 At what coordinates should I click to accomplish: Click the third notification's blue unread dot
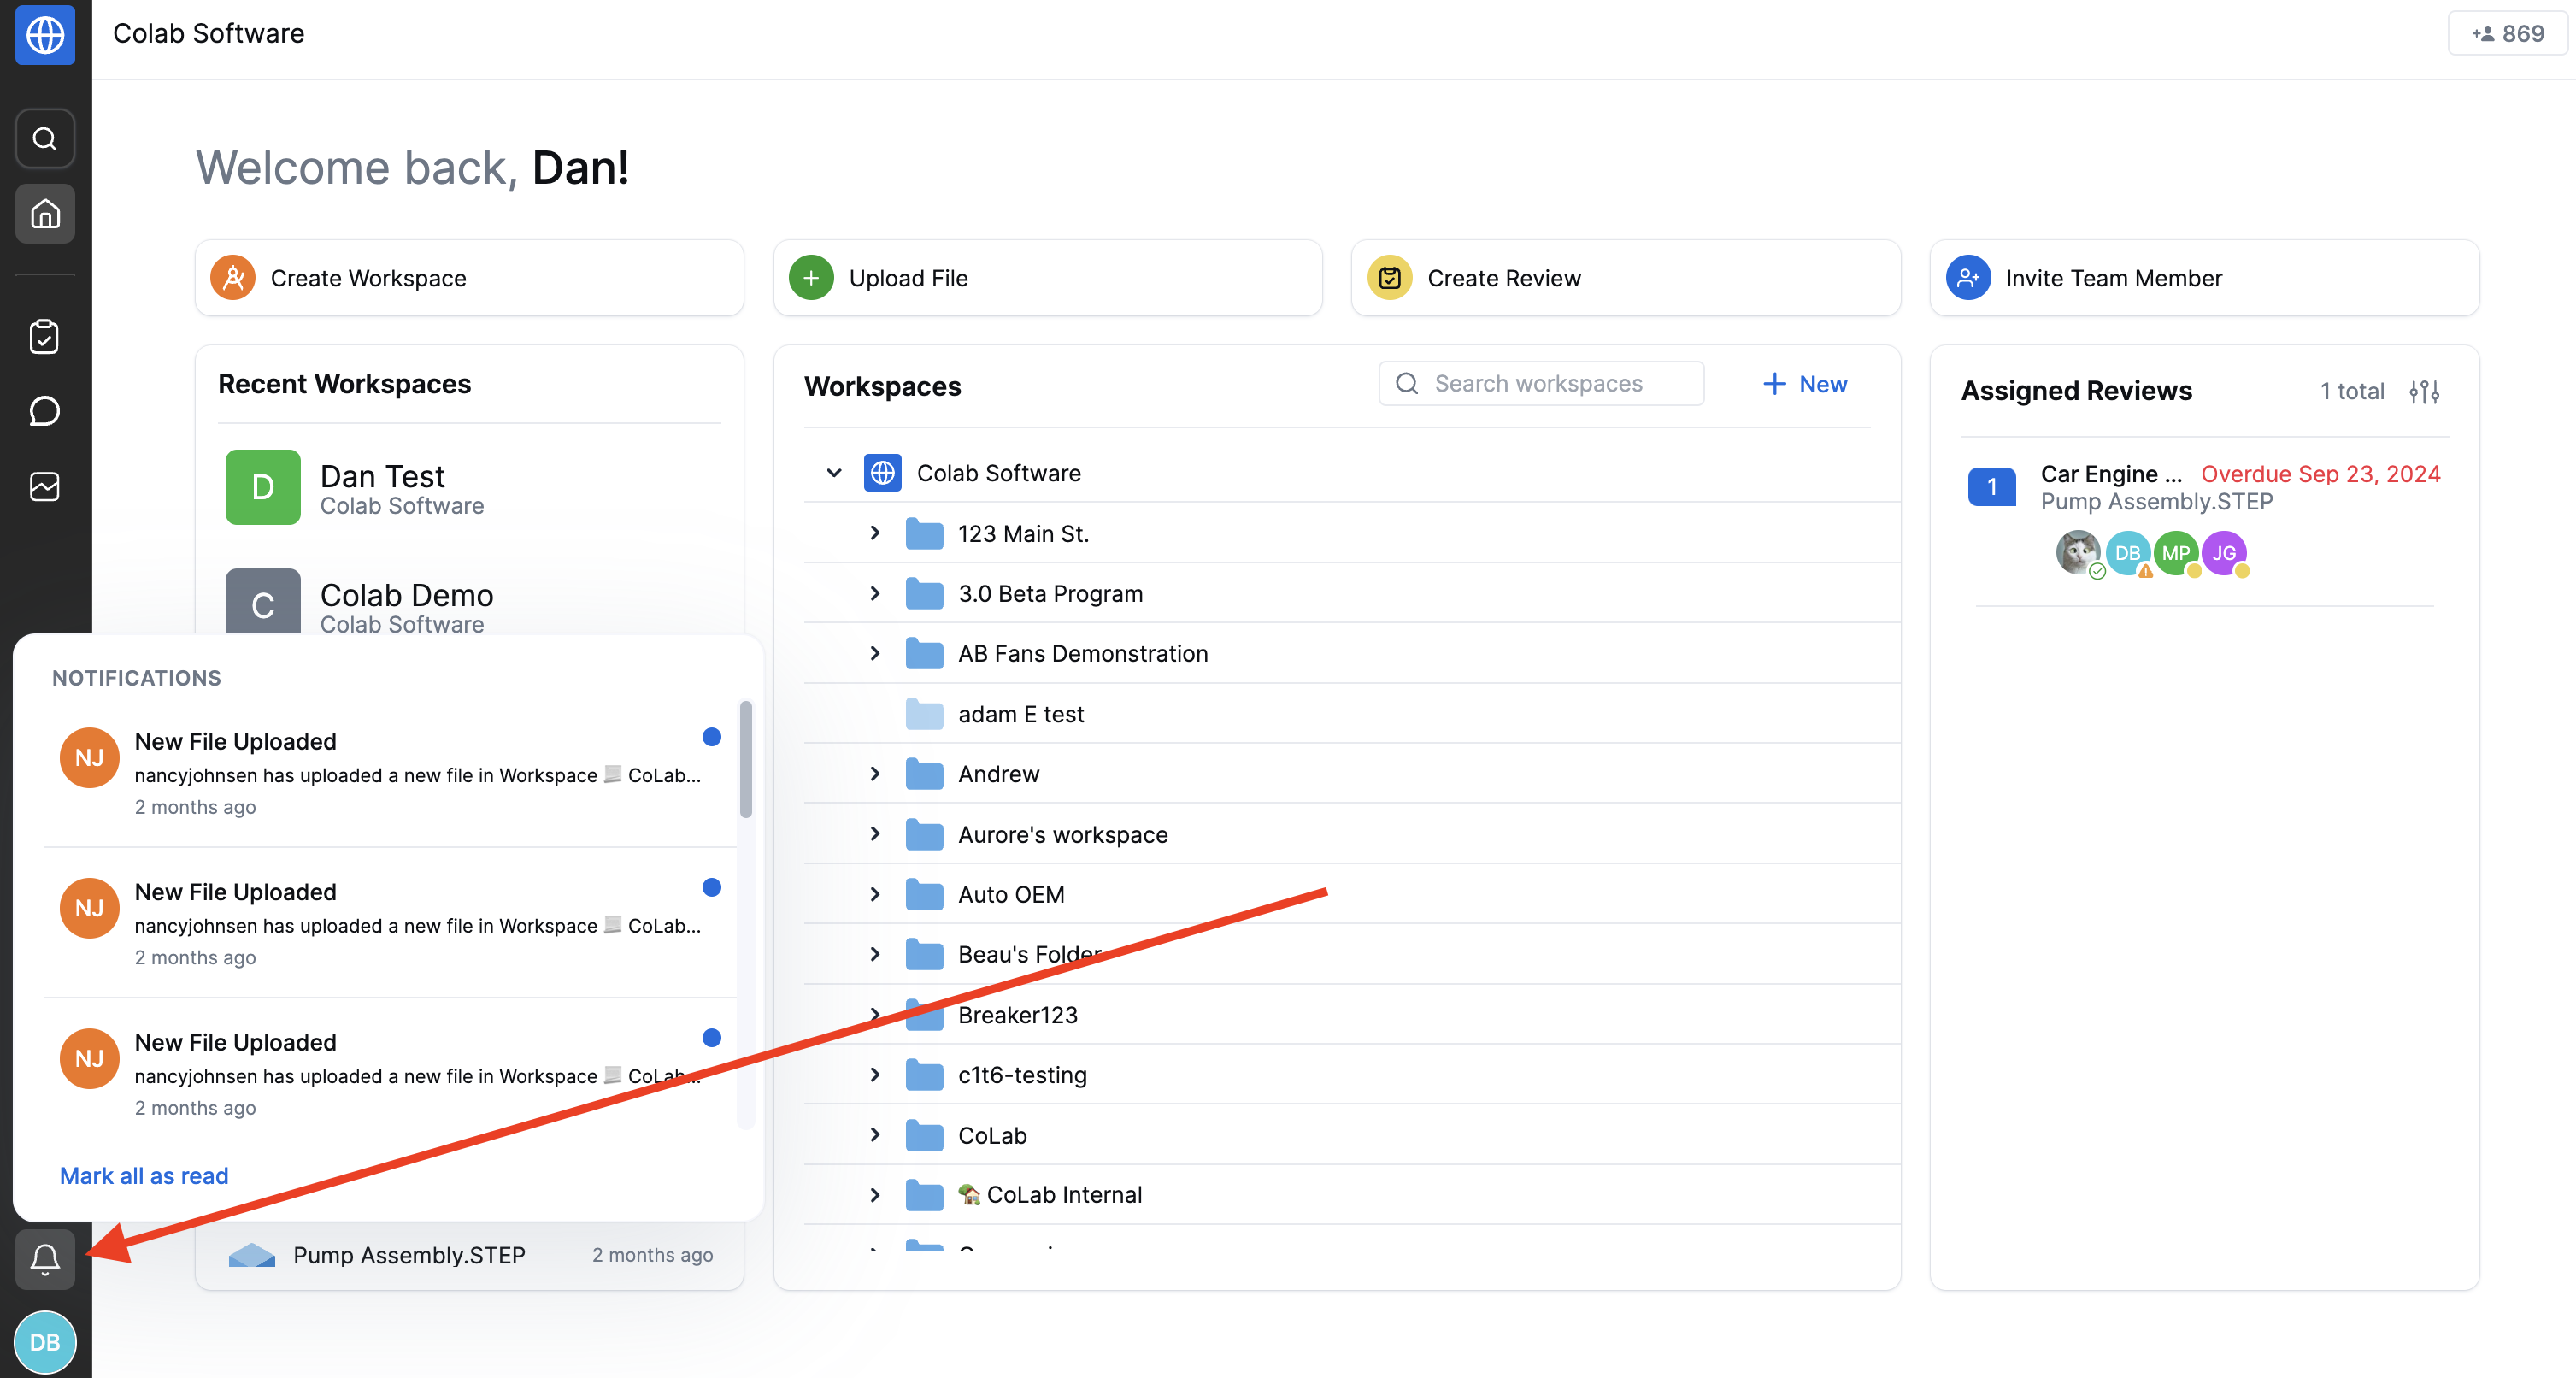point(712,1038)
